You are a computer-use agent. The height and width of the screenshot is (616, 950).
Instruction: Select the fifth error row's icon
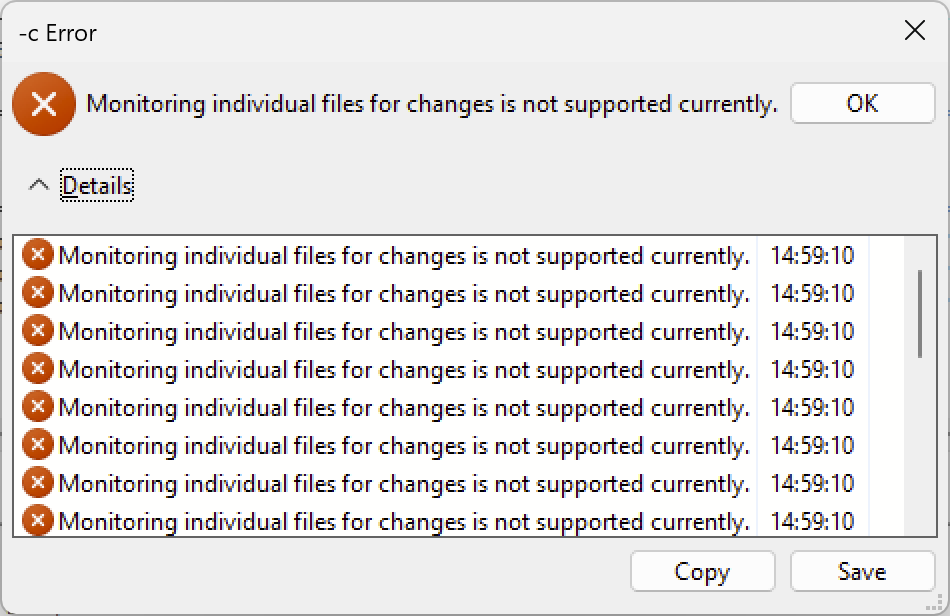pyautogui.click(x=37, y=407)
